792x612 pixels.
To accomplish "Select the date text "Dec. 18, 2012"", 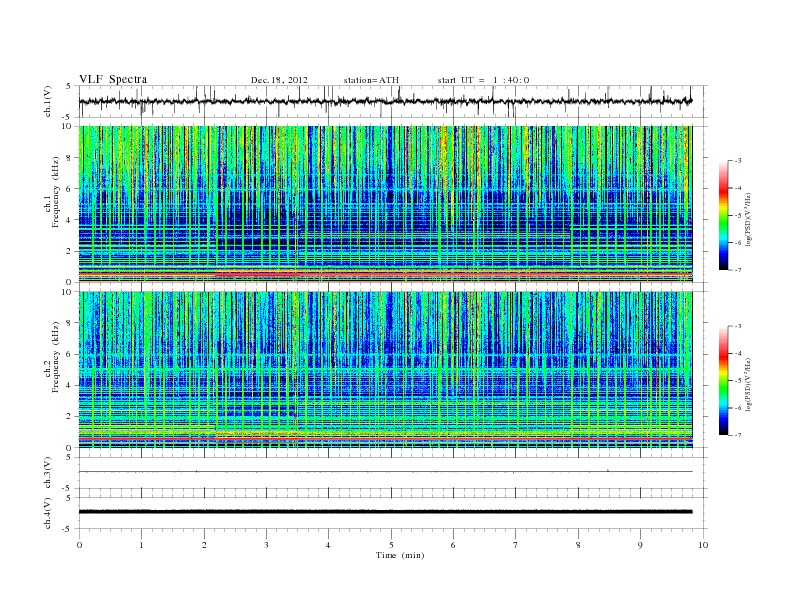I will [x=279, y=80].
